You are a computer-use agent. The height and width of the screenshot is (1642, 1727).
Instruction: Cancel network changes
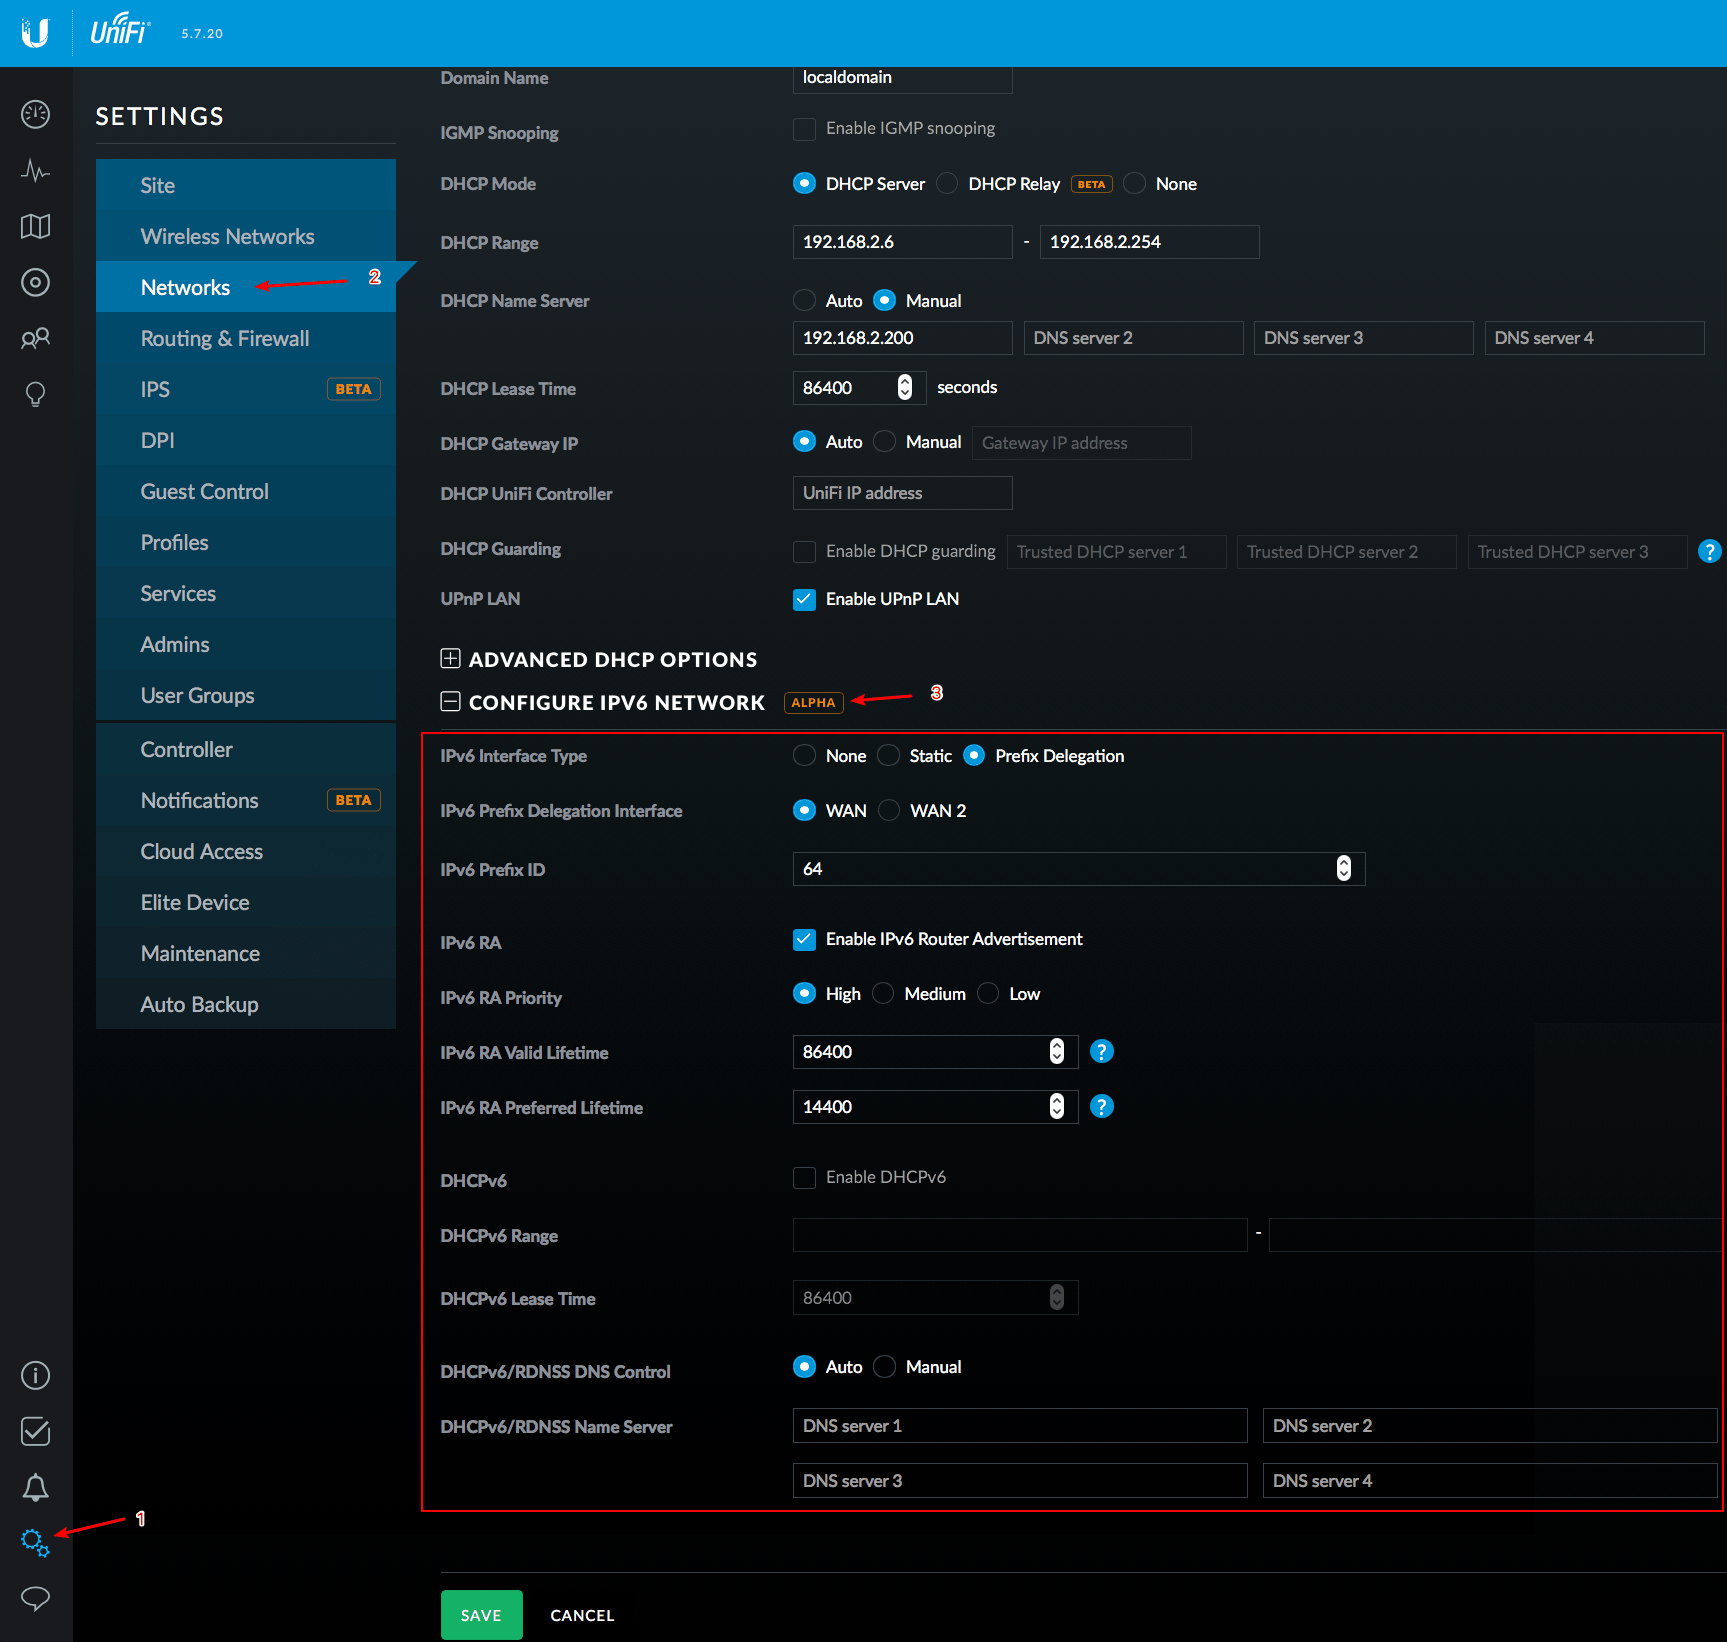[582, 1615]
